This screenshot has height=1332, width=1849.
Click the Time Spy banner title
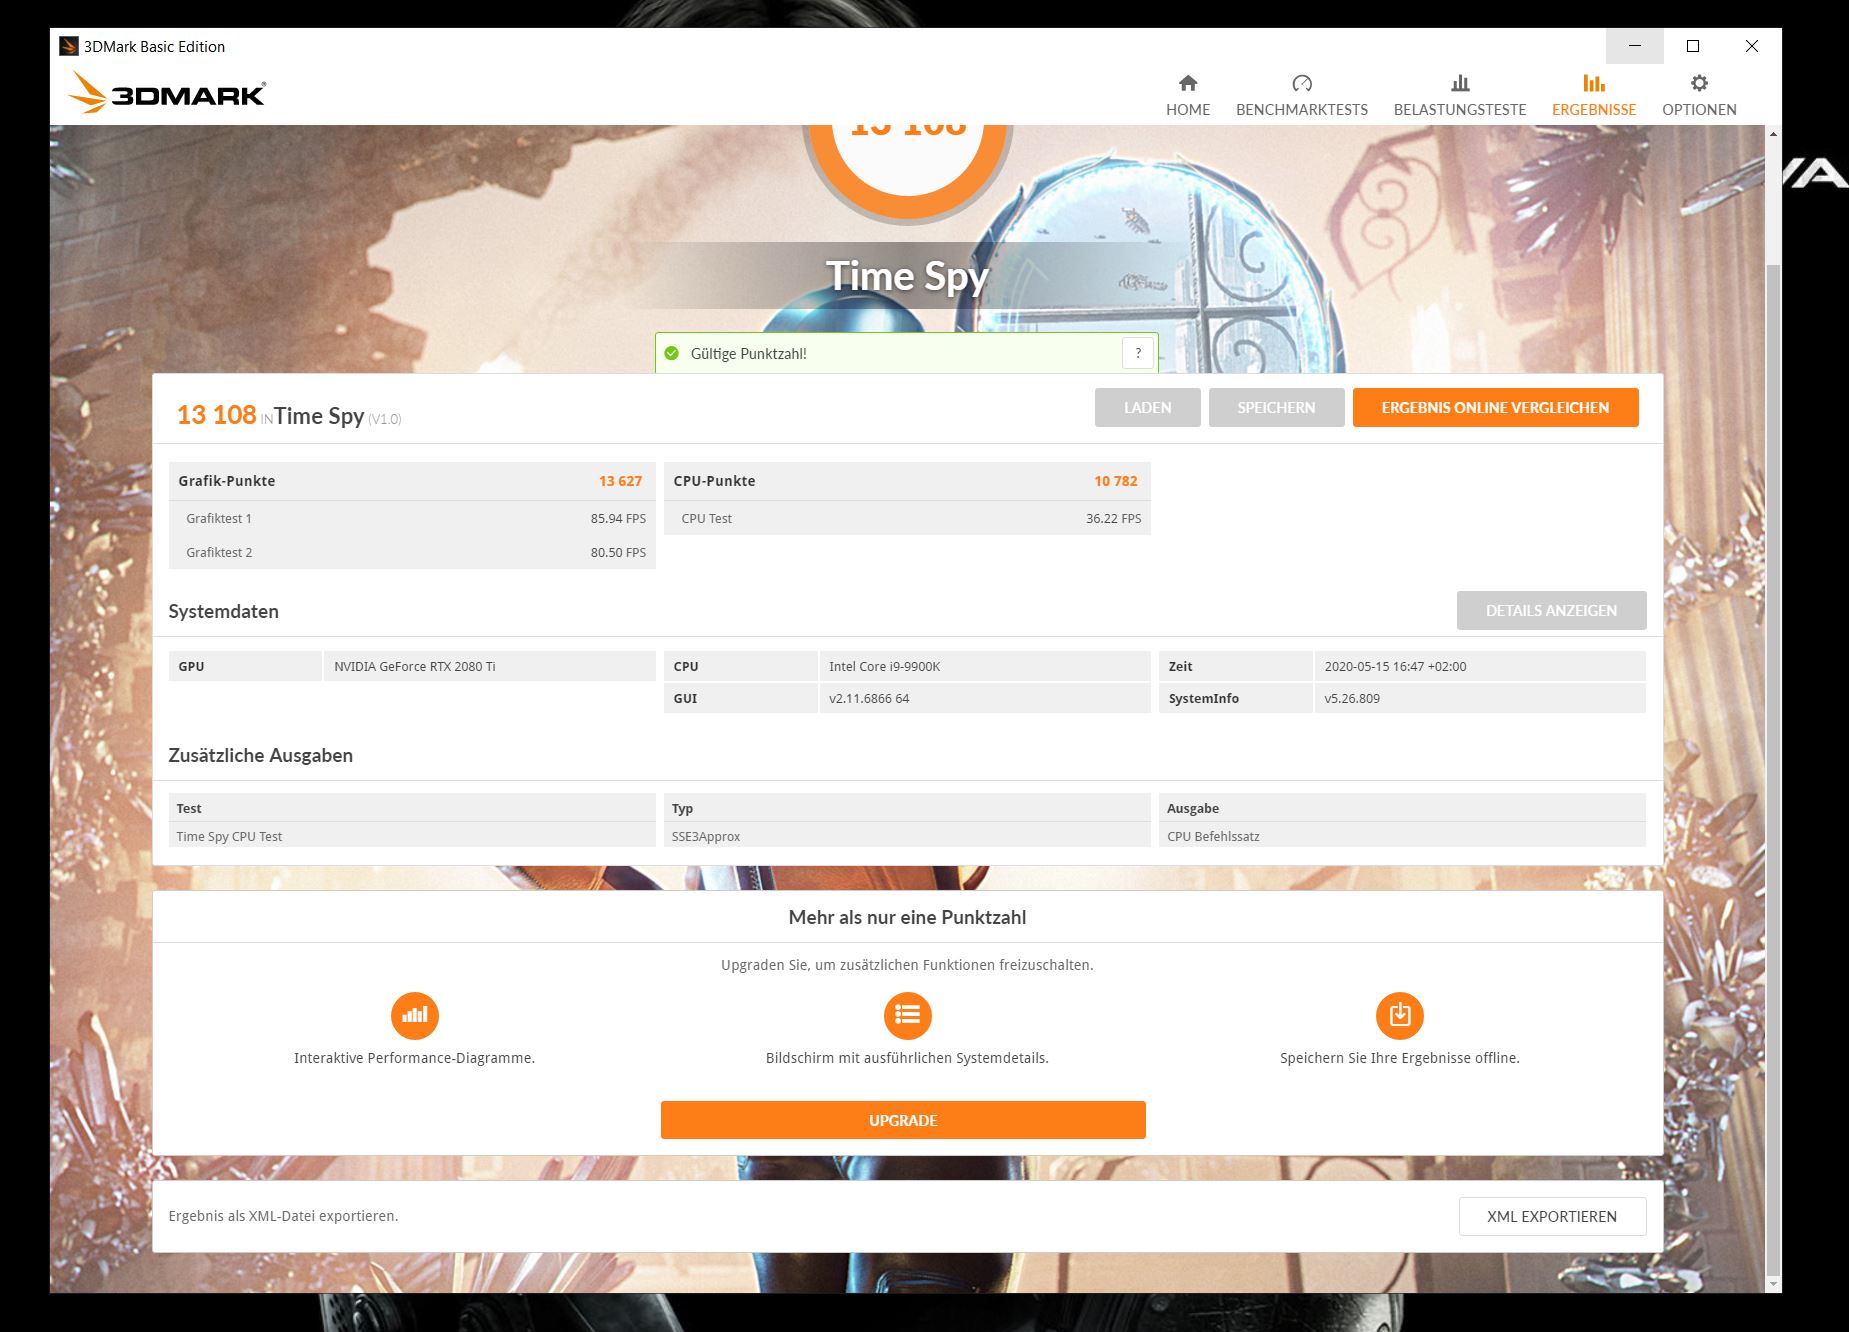pos(907,276)
